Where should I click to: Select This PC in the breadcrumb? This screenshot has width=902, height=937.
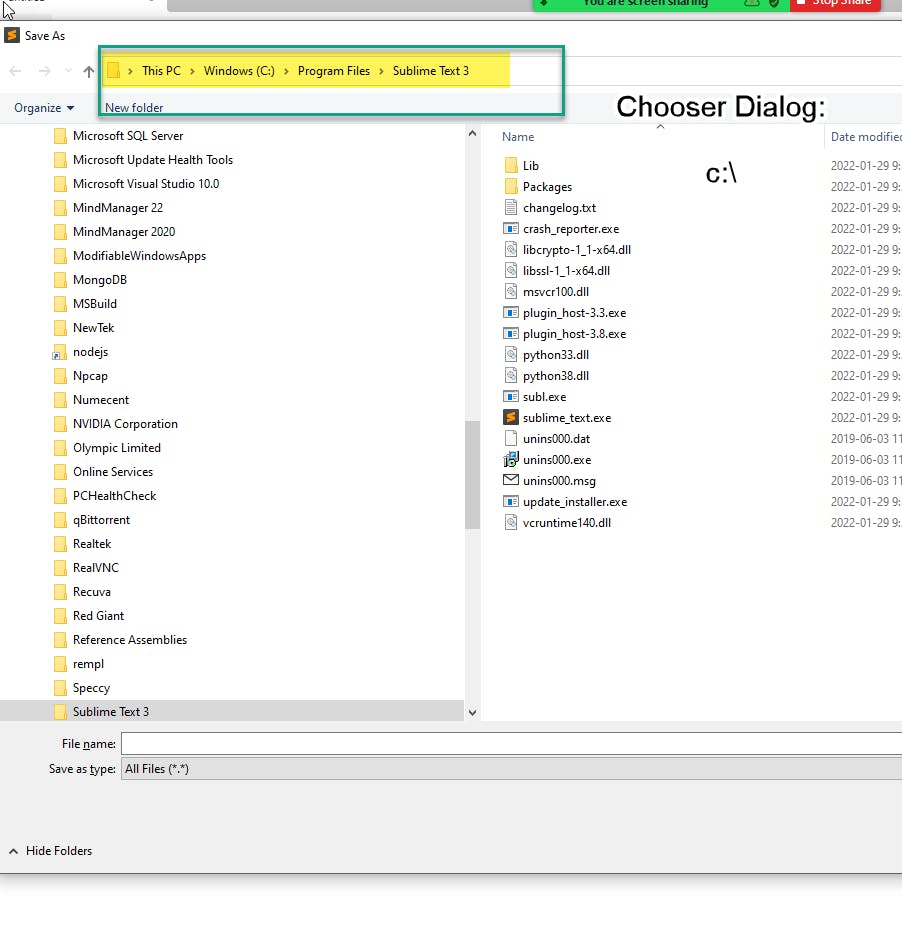point(161,71)
